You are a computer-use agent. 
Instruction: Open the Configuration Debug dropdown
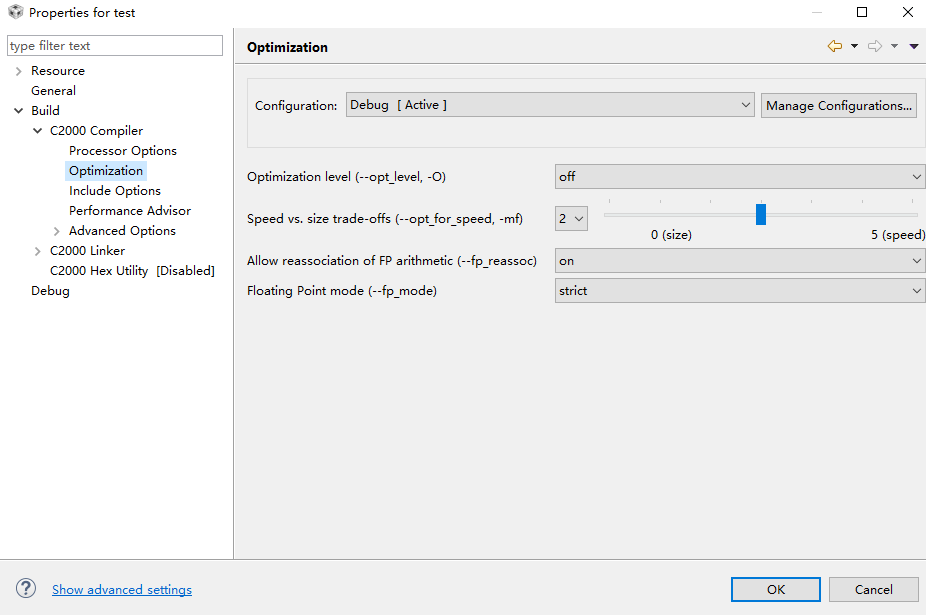(x=550, y=105)
